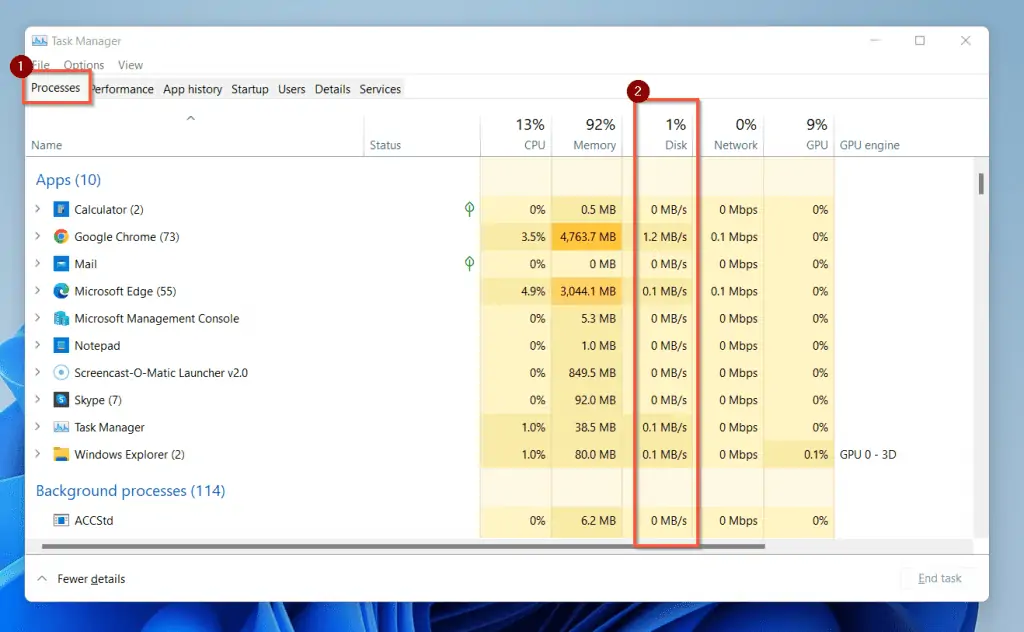Click the vertical scrollbar thumb

click(981, 183)
